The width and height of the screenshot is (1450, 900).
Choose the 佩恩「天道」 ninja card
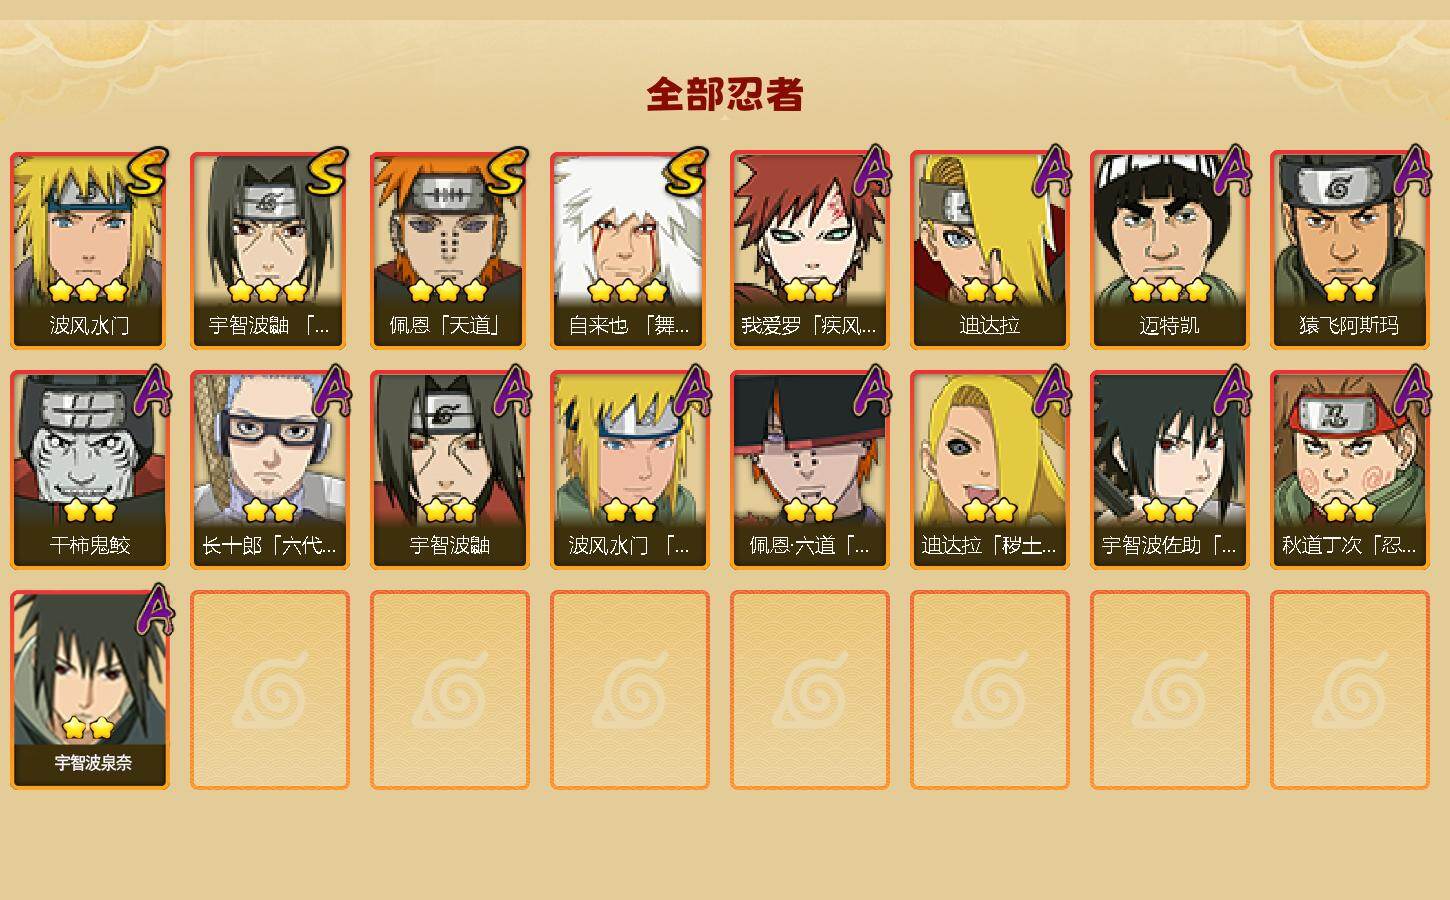coord(450,250)
